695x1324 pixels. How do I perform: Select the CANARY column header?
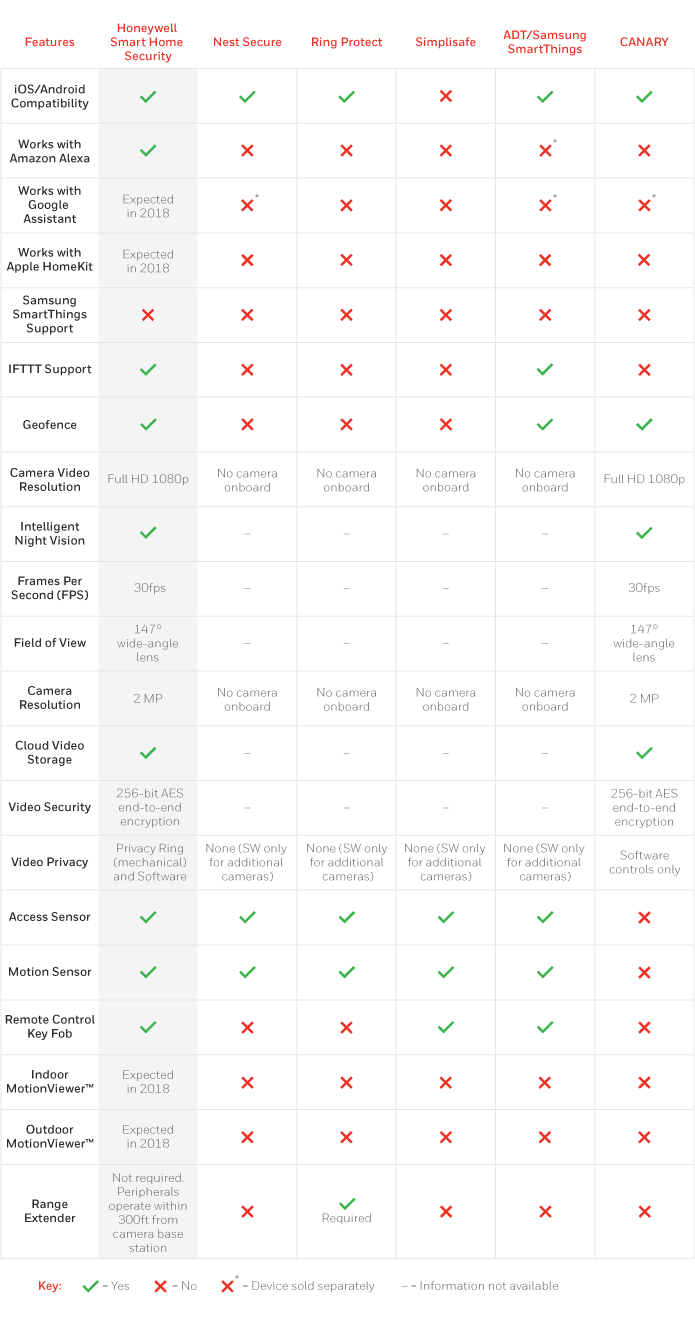click(644, 42)
